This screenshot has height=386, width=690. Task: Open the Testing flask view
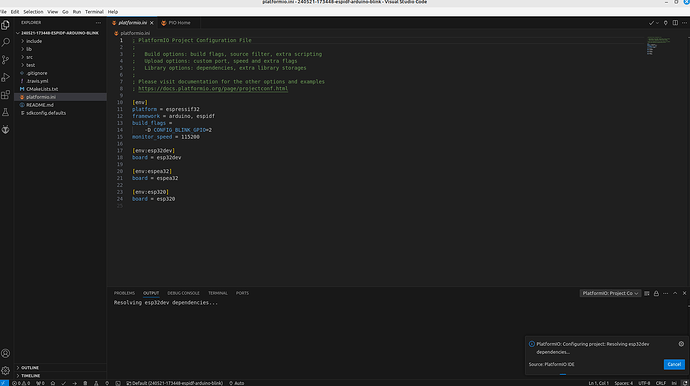(6, 112)
